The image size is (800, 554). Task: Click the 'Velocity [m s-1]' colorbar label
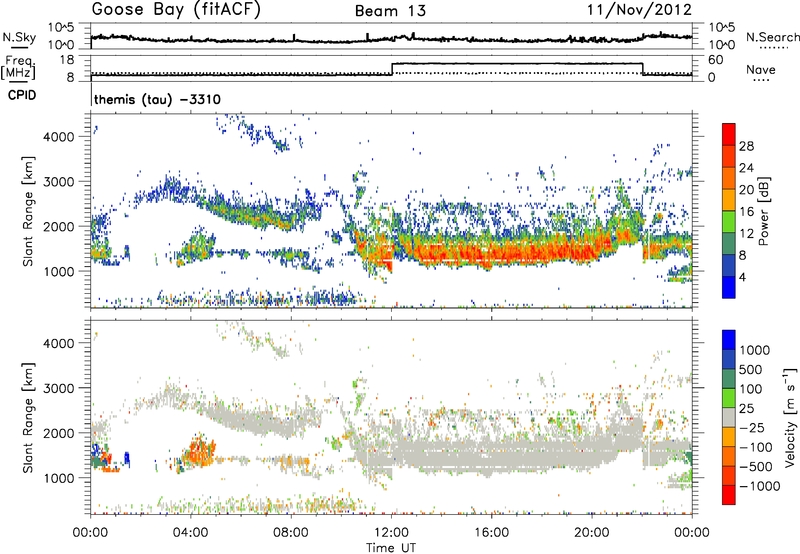pos(790,417)
